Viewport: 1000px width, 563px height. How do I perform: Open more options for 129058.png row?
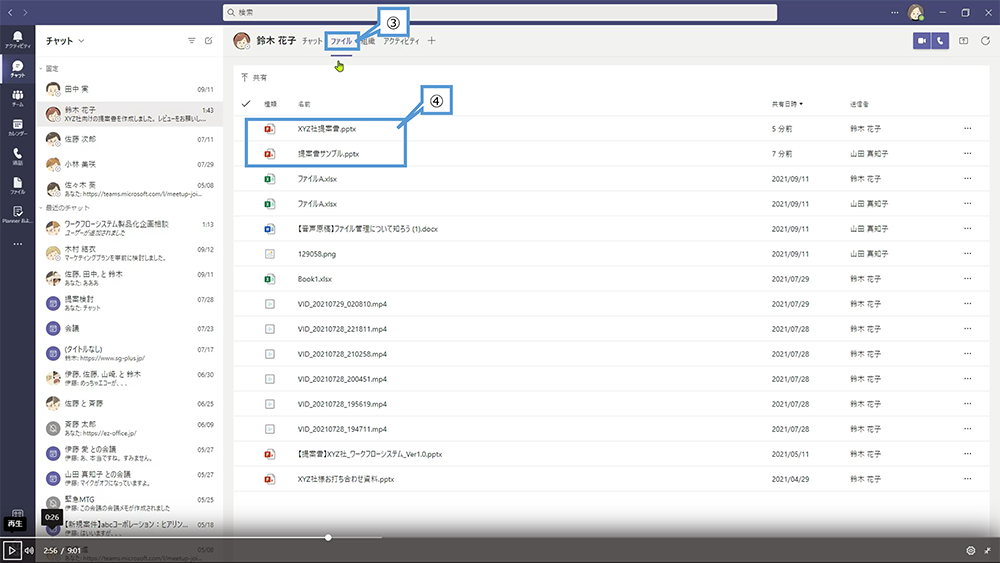[967, 253]
